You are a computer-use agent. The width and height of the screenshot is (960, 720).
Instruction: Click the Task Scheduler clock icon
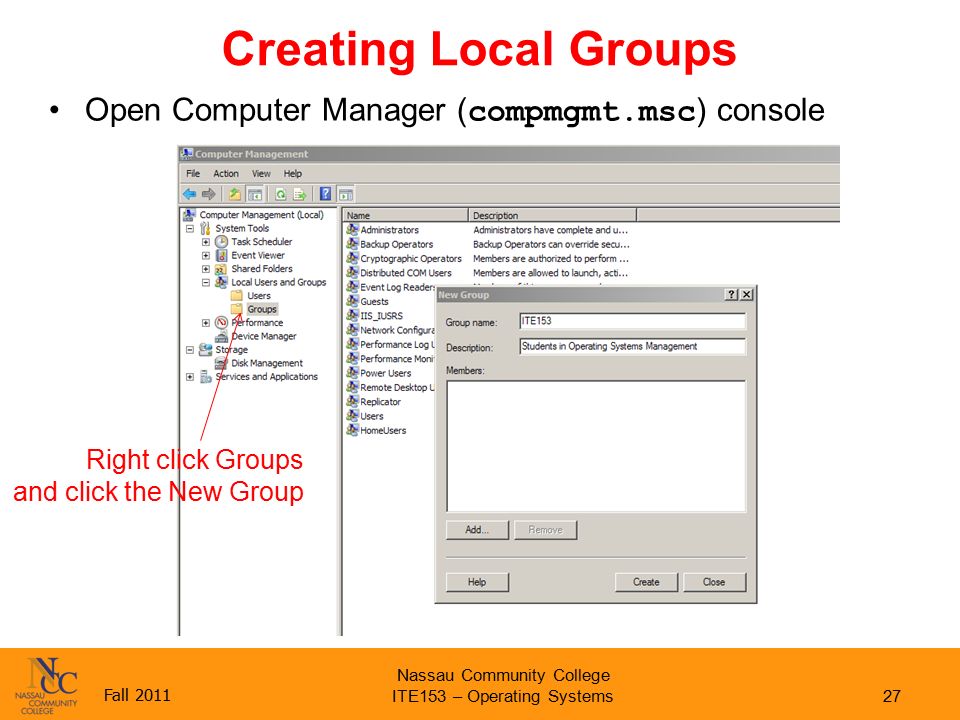coord(222,242)
